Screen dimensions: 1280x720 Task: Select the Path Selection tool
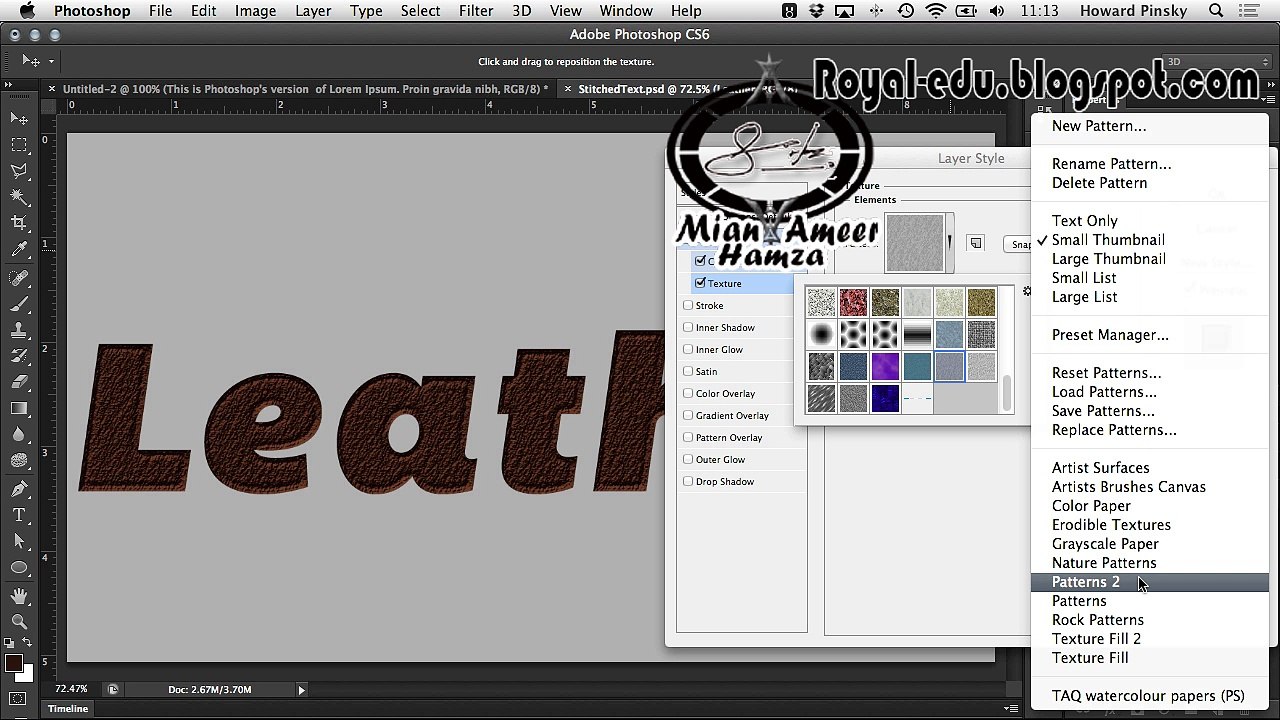pos(19,541)
